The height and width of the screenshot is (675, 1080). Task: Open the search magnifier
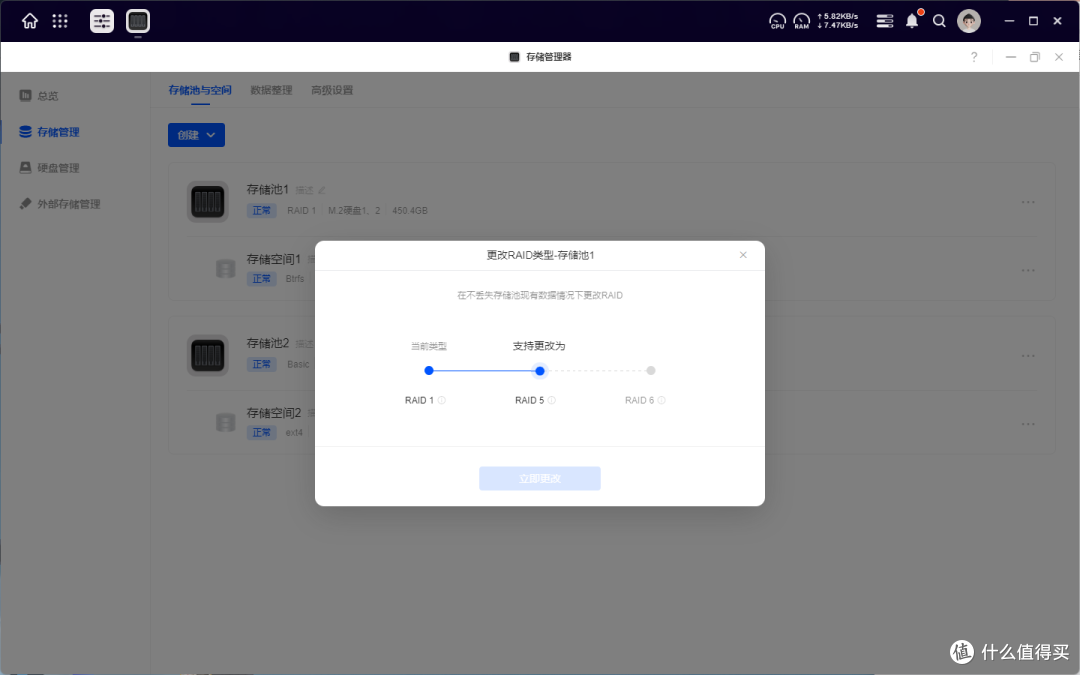(939, 21)
